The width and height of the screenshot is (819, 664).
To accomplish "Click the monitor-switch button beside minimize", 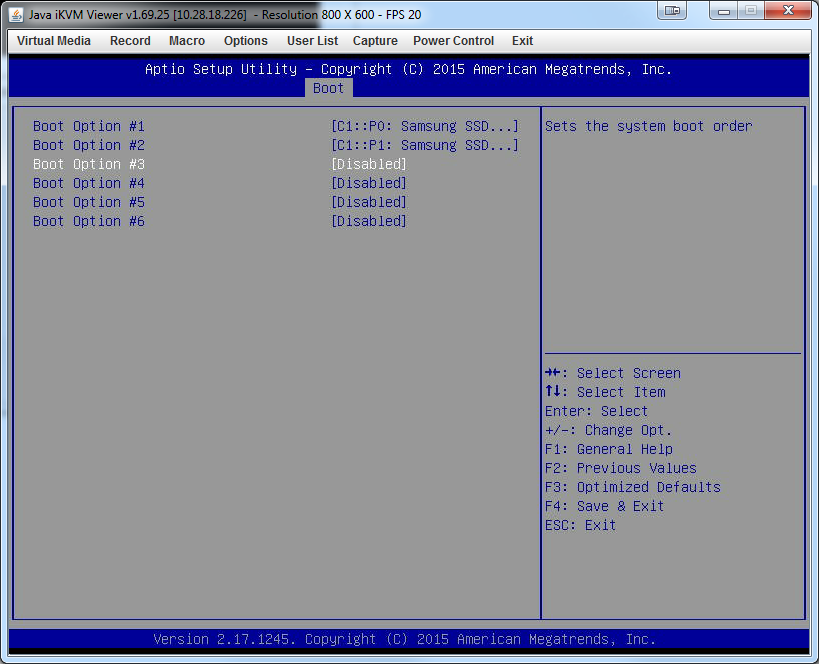I will (673, 11).
